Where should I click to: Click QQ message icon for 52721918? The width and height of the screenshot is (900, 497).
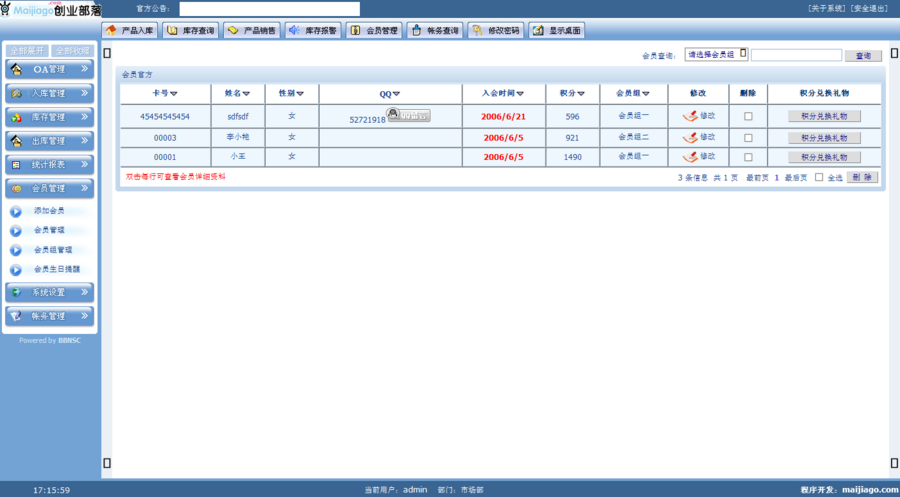click(408, 115)
